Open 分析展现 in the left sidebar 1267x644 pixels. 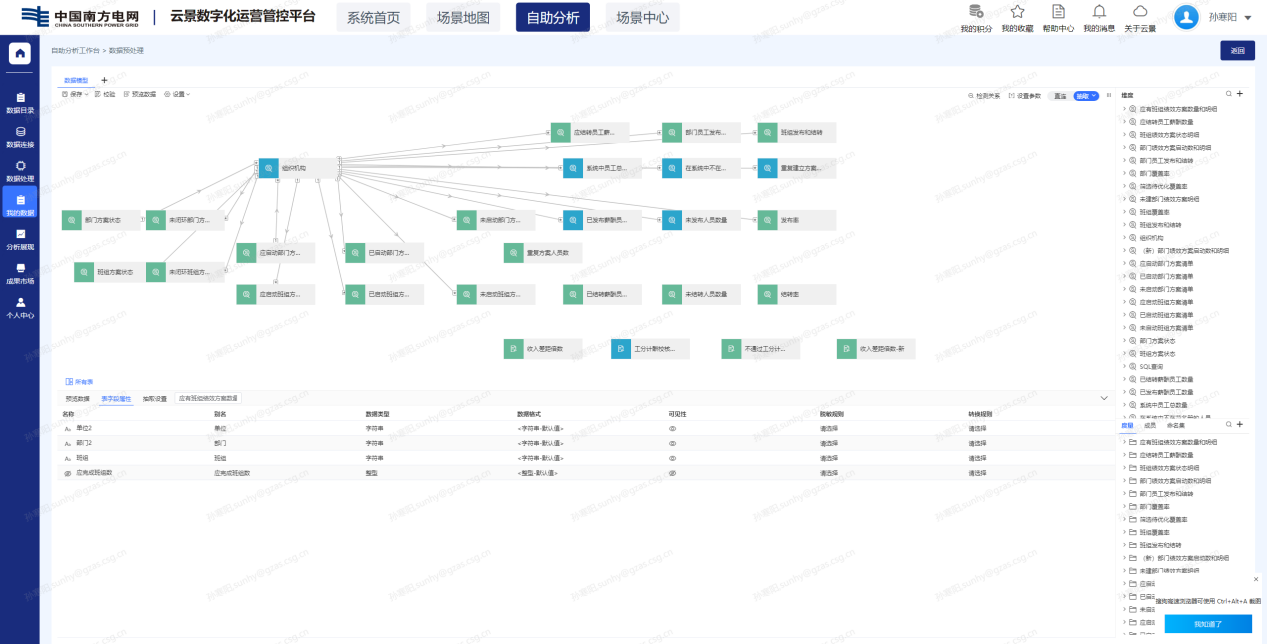pyautogui.click(x=20, y=239)
